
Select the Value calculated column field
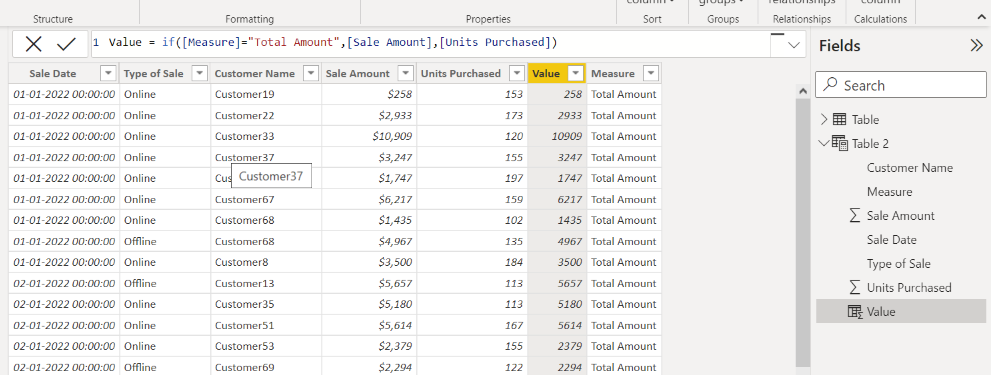901,312
